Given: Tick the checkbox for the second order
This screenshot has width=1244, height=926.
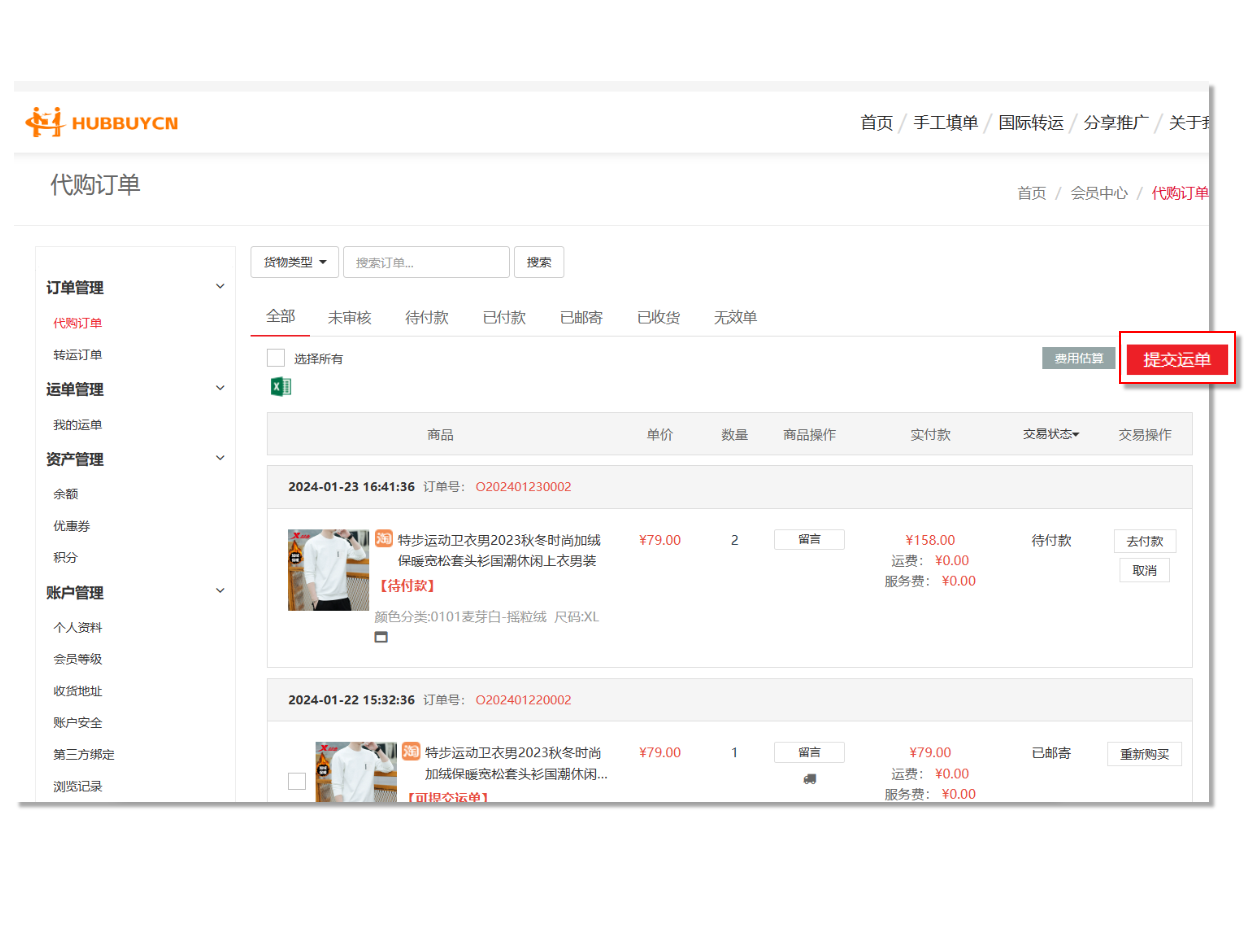Looking at the screenshot, I should (x=297, y=781).
